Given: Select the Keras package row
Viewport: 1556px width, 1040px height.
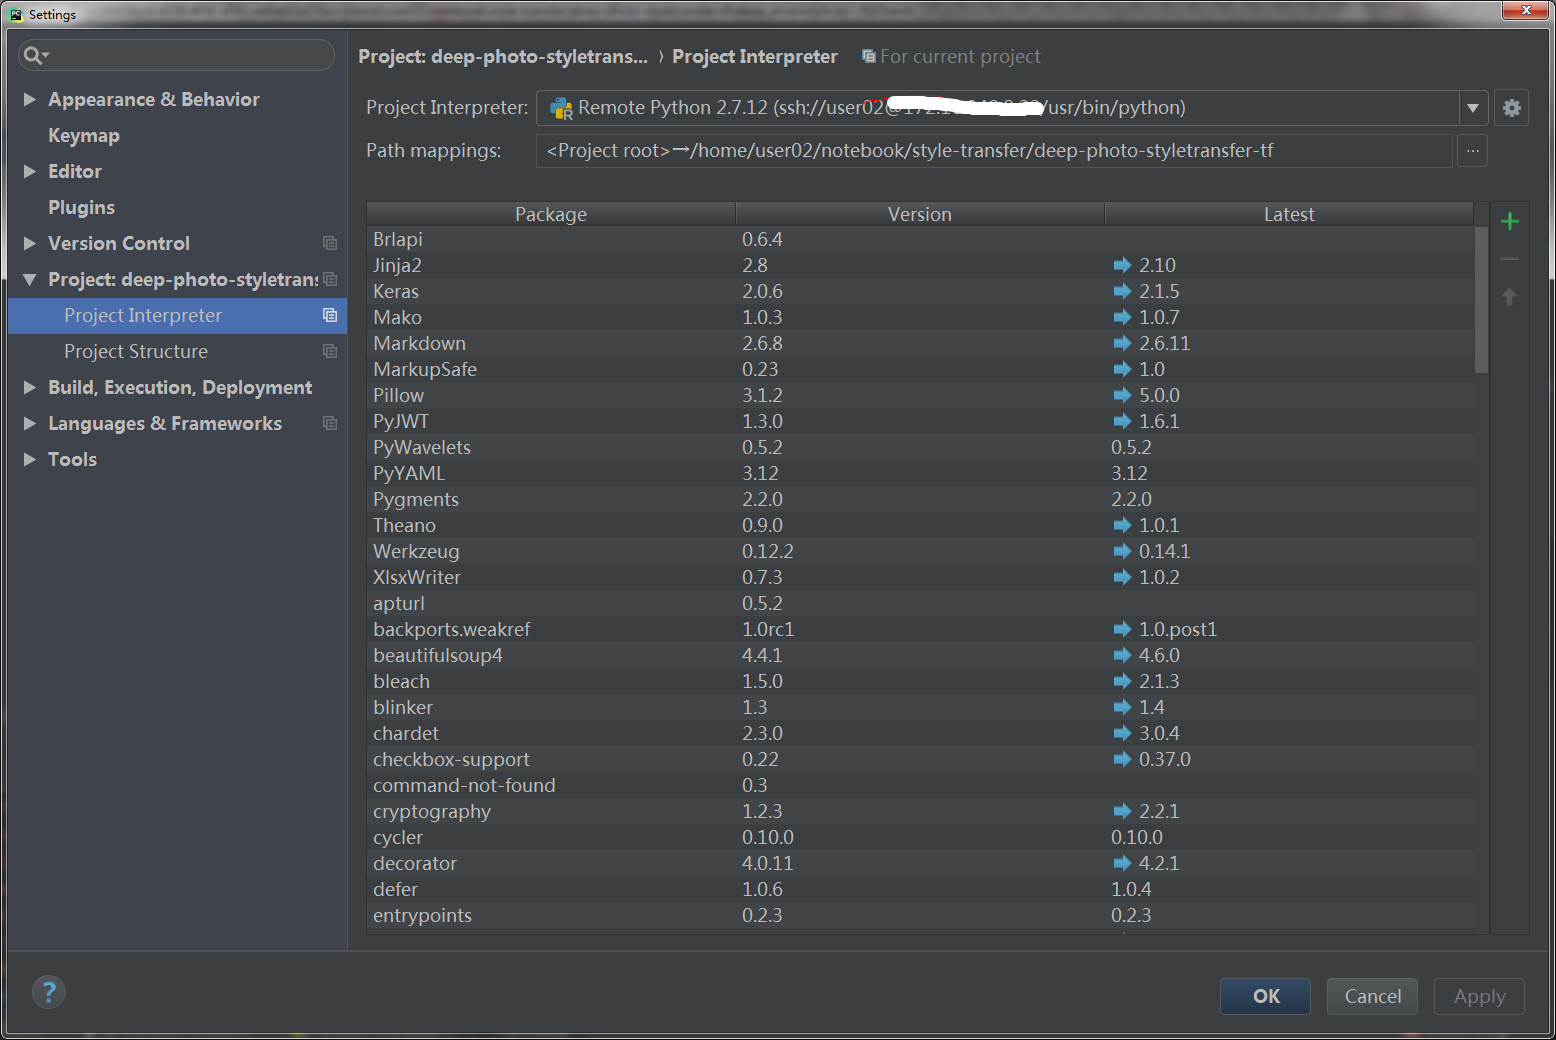Looking at the screenshot, I should tap(920, 291).
